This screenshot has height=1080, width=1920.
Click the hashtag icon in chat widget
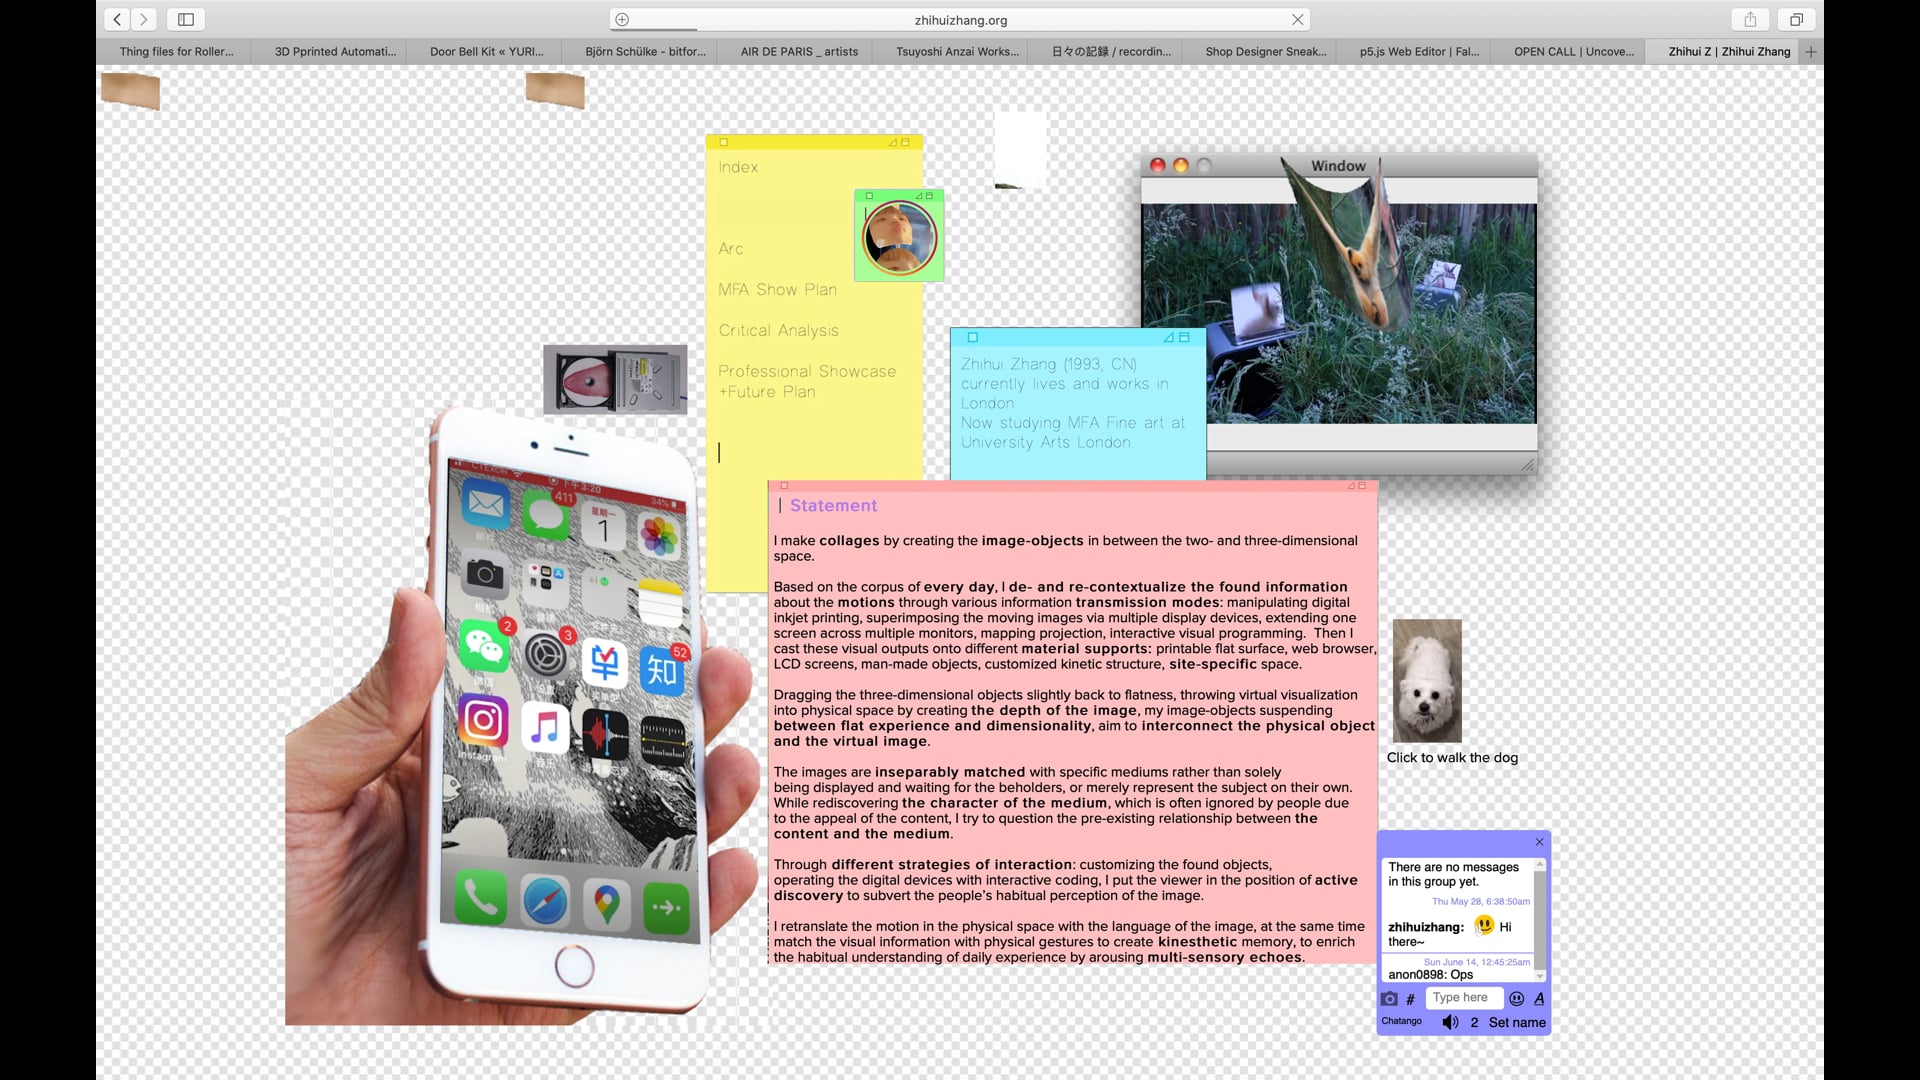tap(1410, 999)
